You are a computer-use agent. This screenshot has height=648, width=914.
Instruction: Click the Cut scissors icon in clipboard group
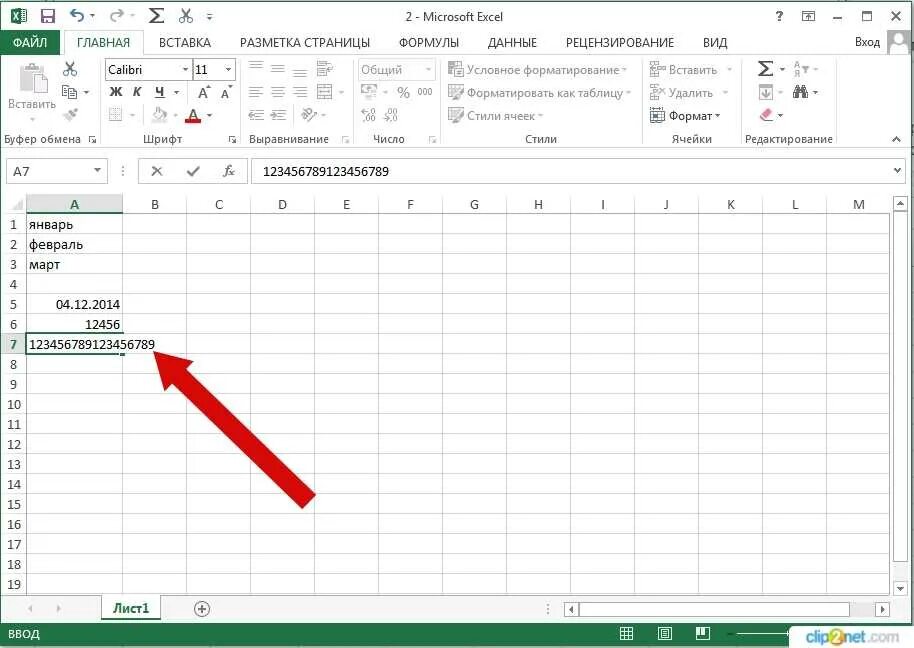[x=70, y=69]
